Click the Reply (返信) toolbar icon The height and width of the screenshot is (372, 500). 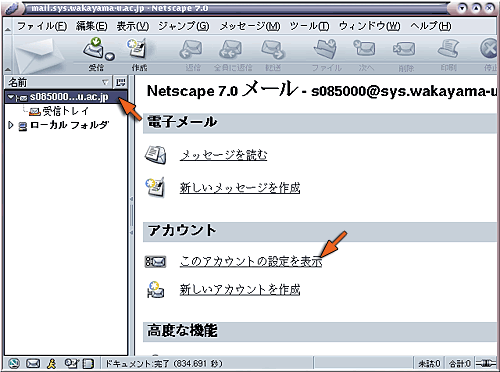coord(192,49)
